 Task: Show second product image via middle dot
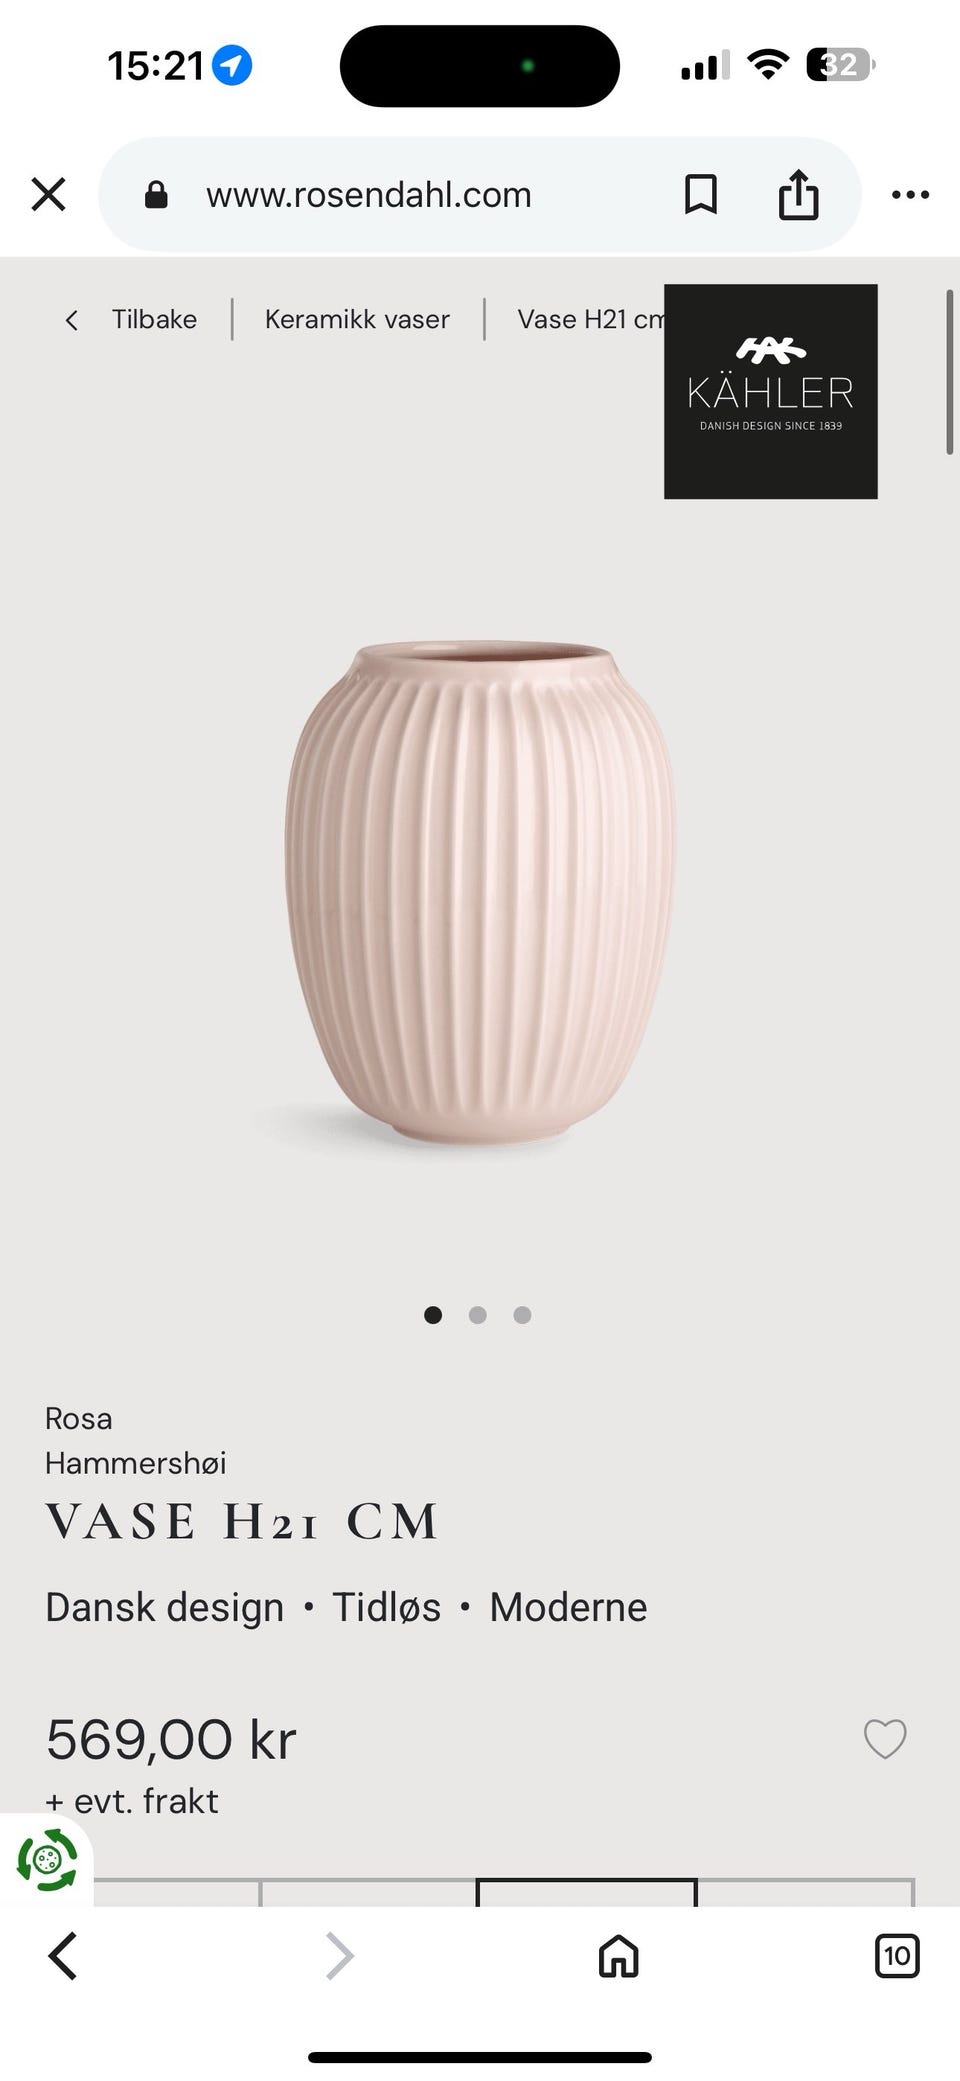tap(477, 1315)
